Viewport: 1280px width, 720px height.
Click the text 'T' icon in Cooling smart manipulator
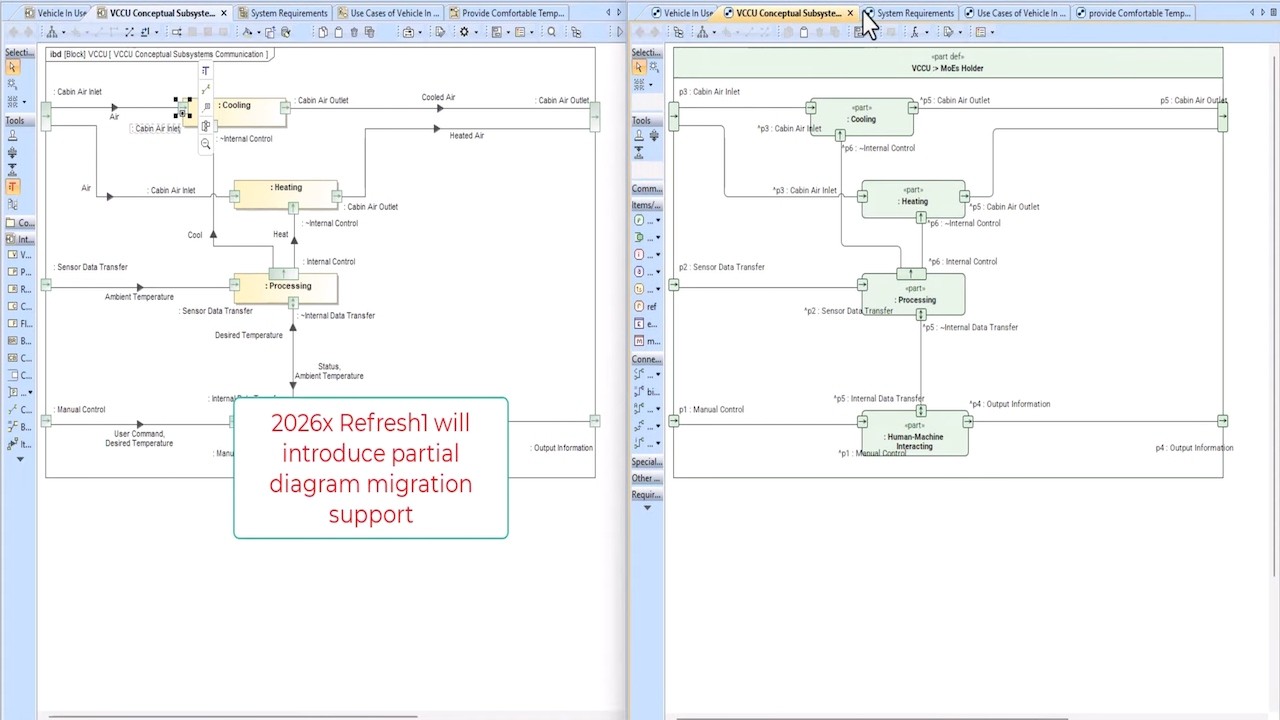pyautogui.click(x=205, y=71)
